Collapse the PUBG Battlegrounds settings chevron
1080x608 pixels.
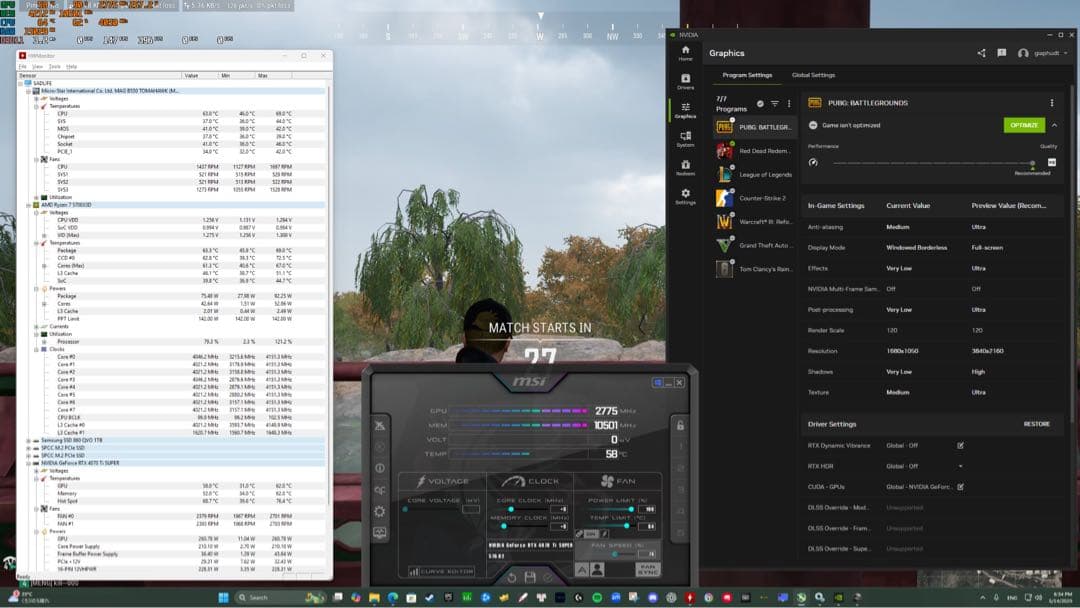pos(1053,126)
